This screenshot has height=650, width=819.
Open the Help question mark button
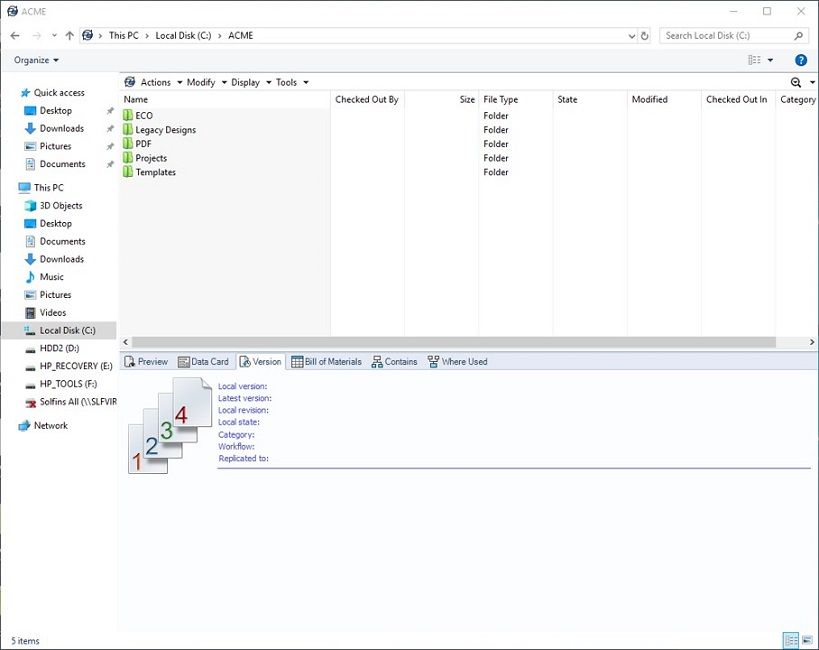pyautogui.click(x=800, y=59)
